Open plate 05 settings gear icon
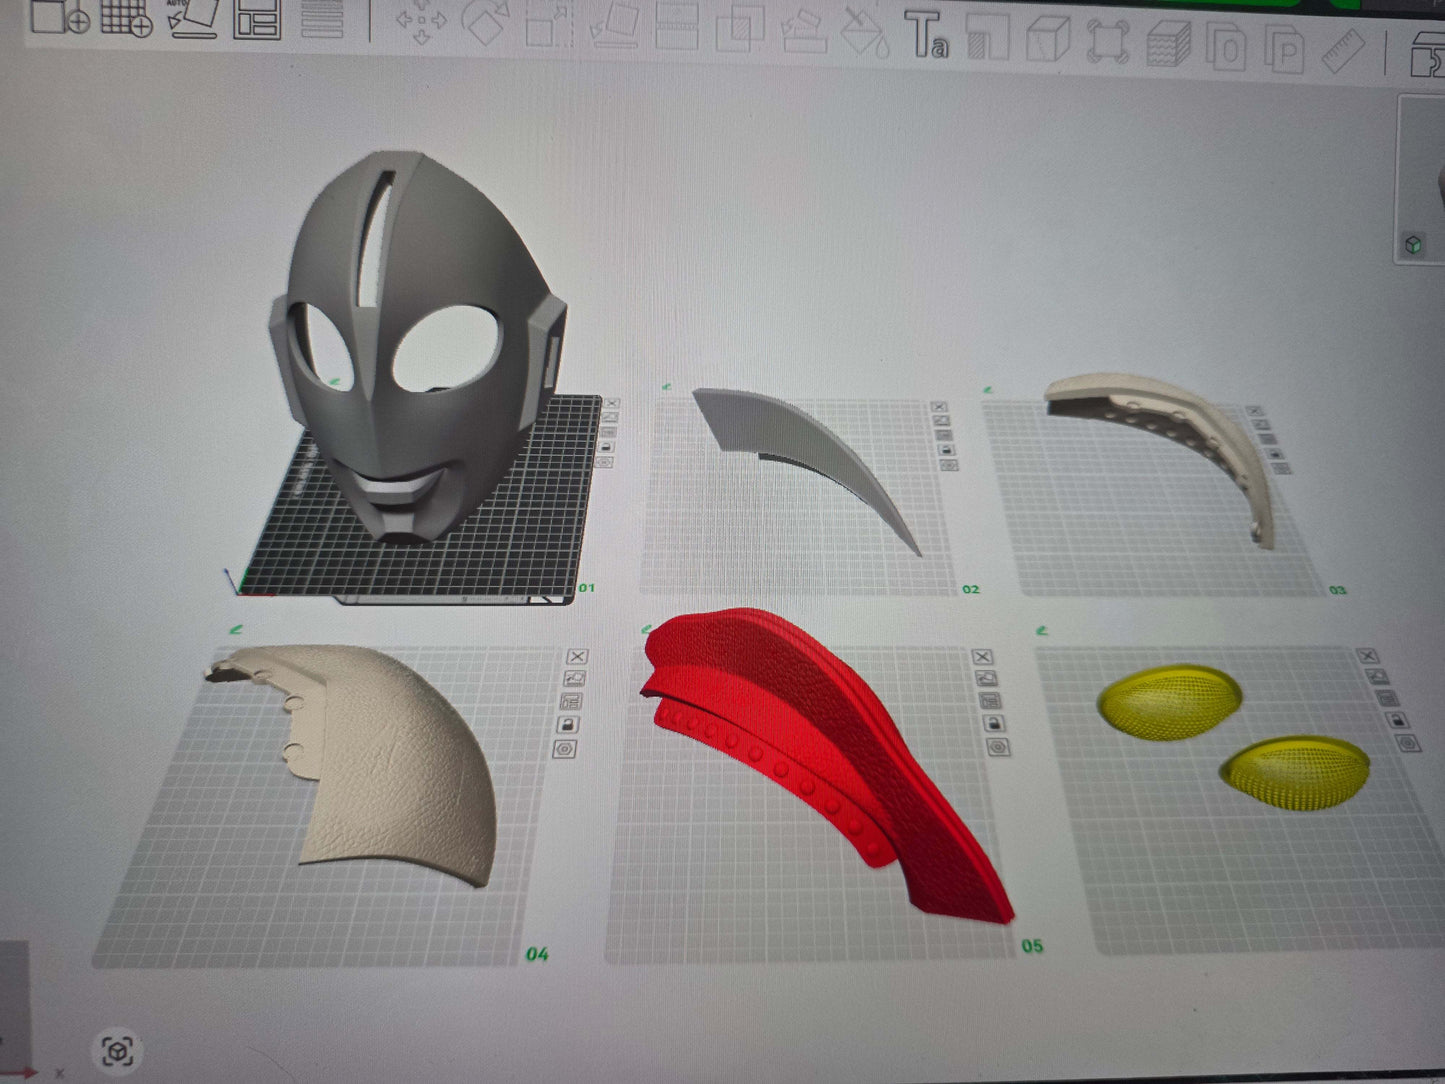Viewport: 1445px width, 1084px height. click(998, 747)
